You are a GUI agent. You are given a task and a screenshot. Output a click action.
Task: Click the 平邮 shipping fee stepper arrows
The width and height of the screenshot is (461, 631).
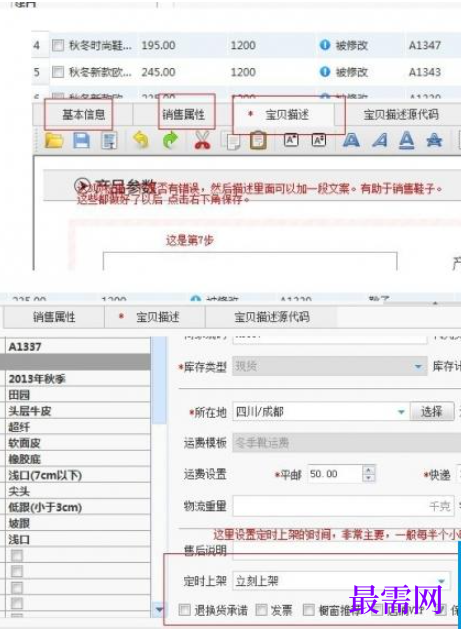(368, 474)
